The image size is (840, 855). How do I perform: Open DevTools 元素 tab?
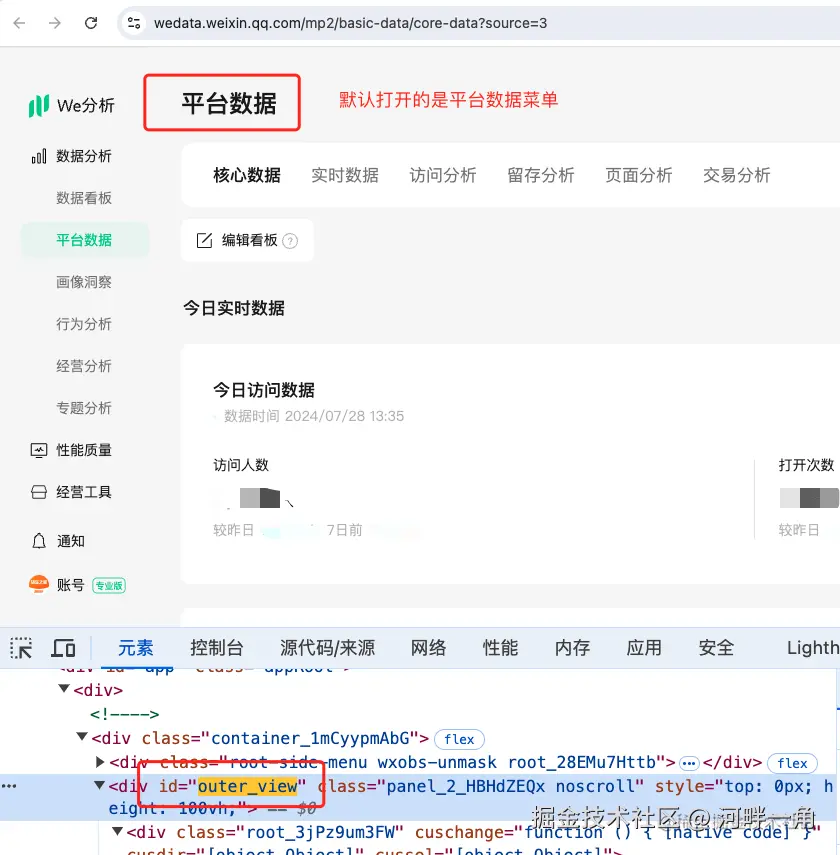(136, 648)
